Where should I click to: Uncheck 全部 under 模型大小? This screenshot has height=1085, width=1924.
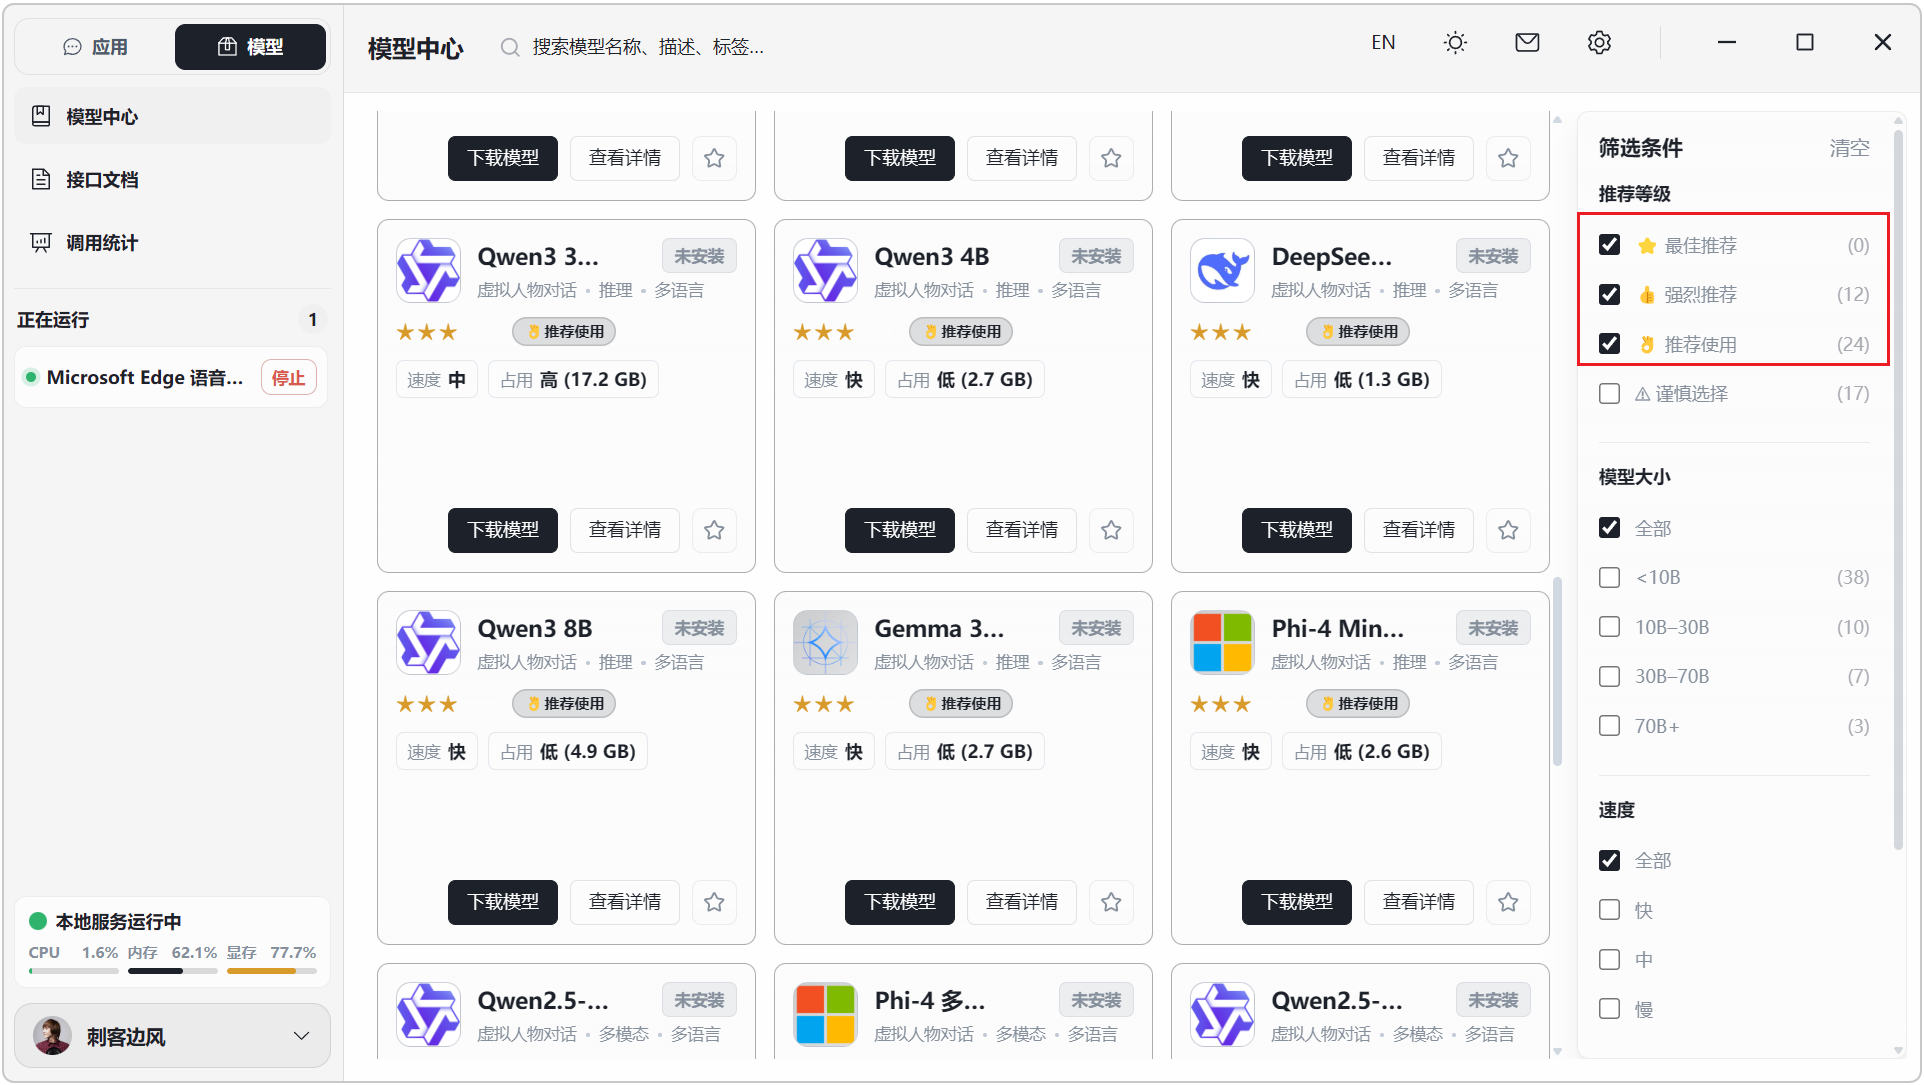point(1609,528)
